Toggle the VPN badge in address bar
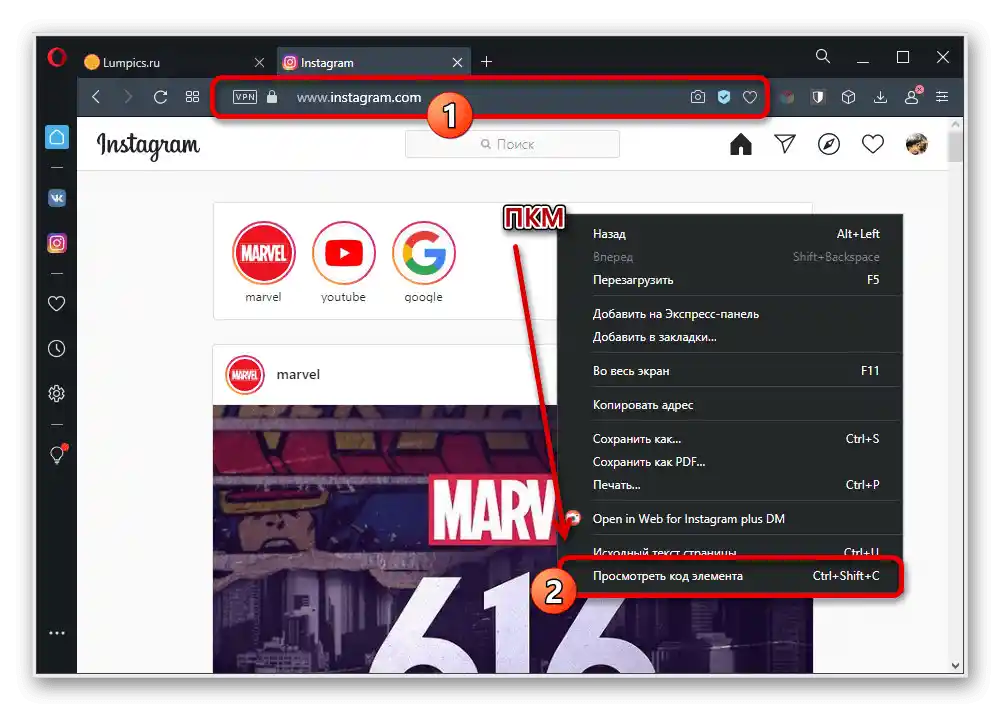Image resolution: width=1000 pixels, height=710 pixels. coord(245,97)
